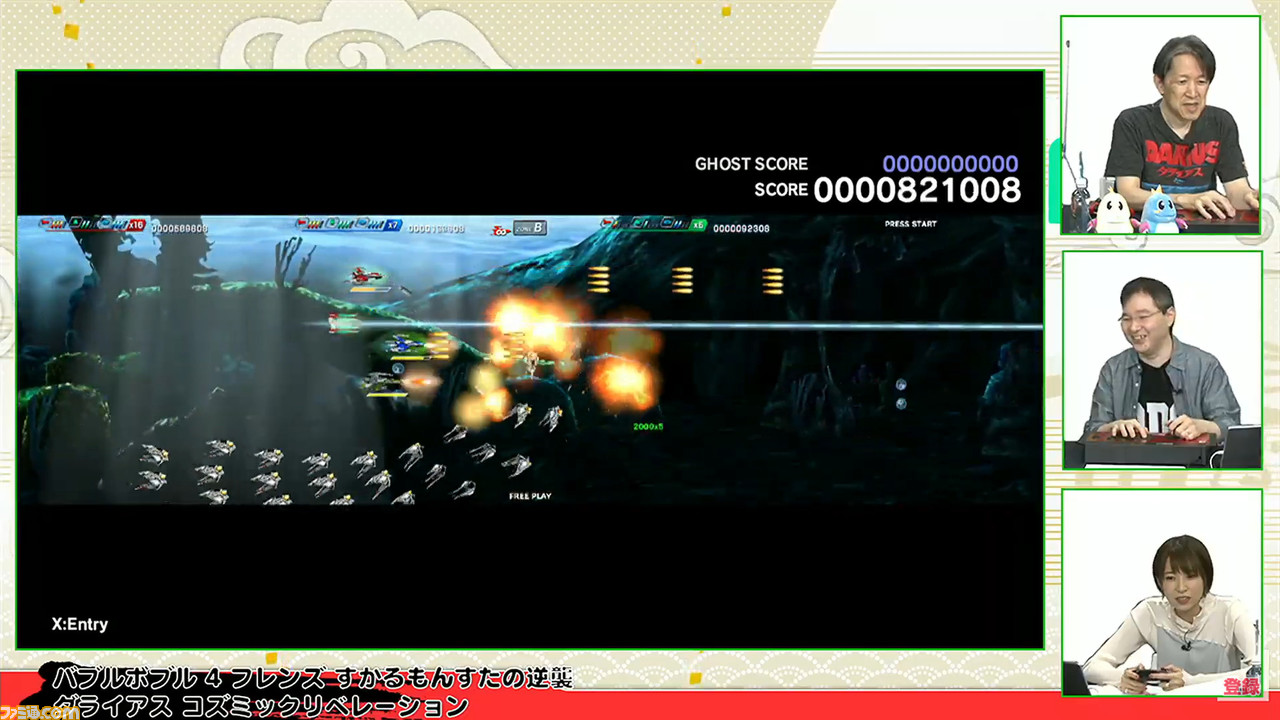The width and height of the screenshot is (1280, 720).
Task: Select the middle webcam feed of laughing man
Action: click(1161, 360)
